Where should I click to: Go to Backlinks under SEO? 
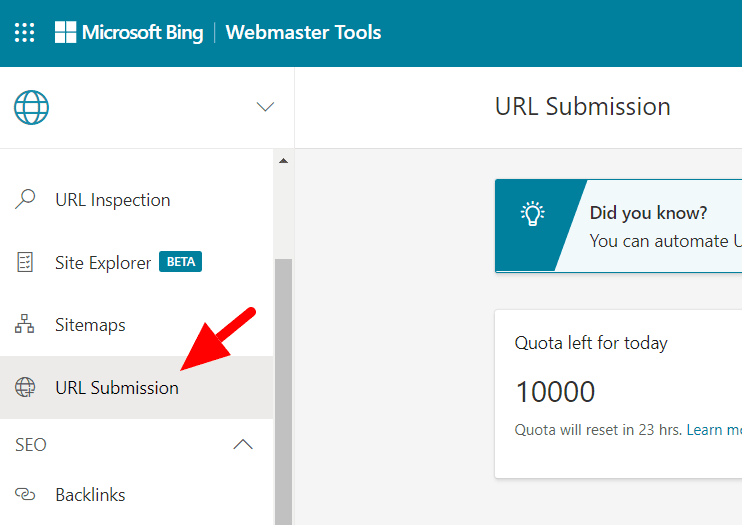pos(90,495)
